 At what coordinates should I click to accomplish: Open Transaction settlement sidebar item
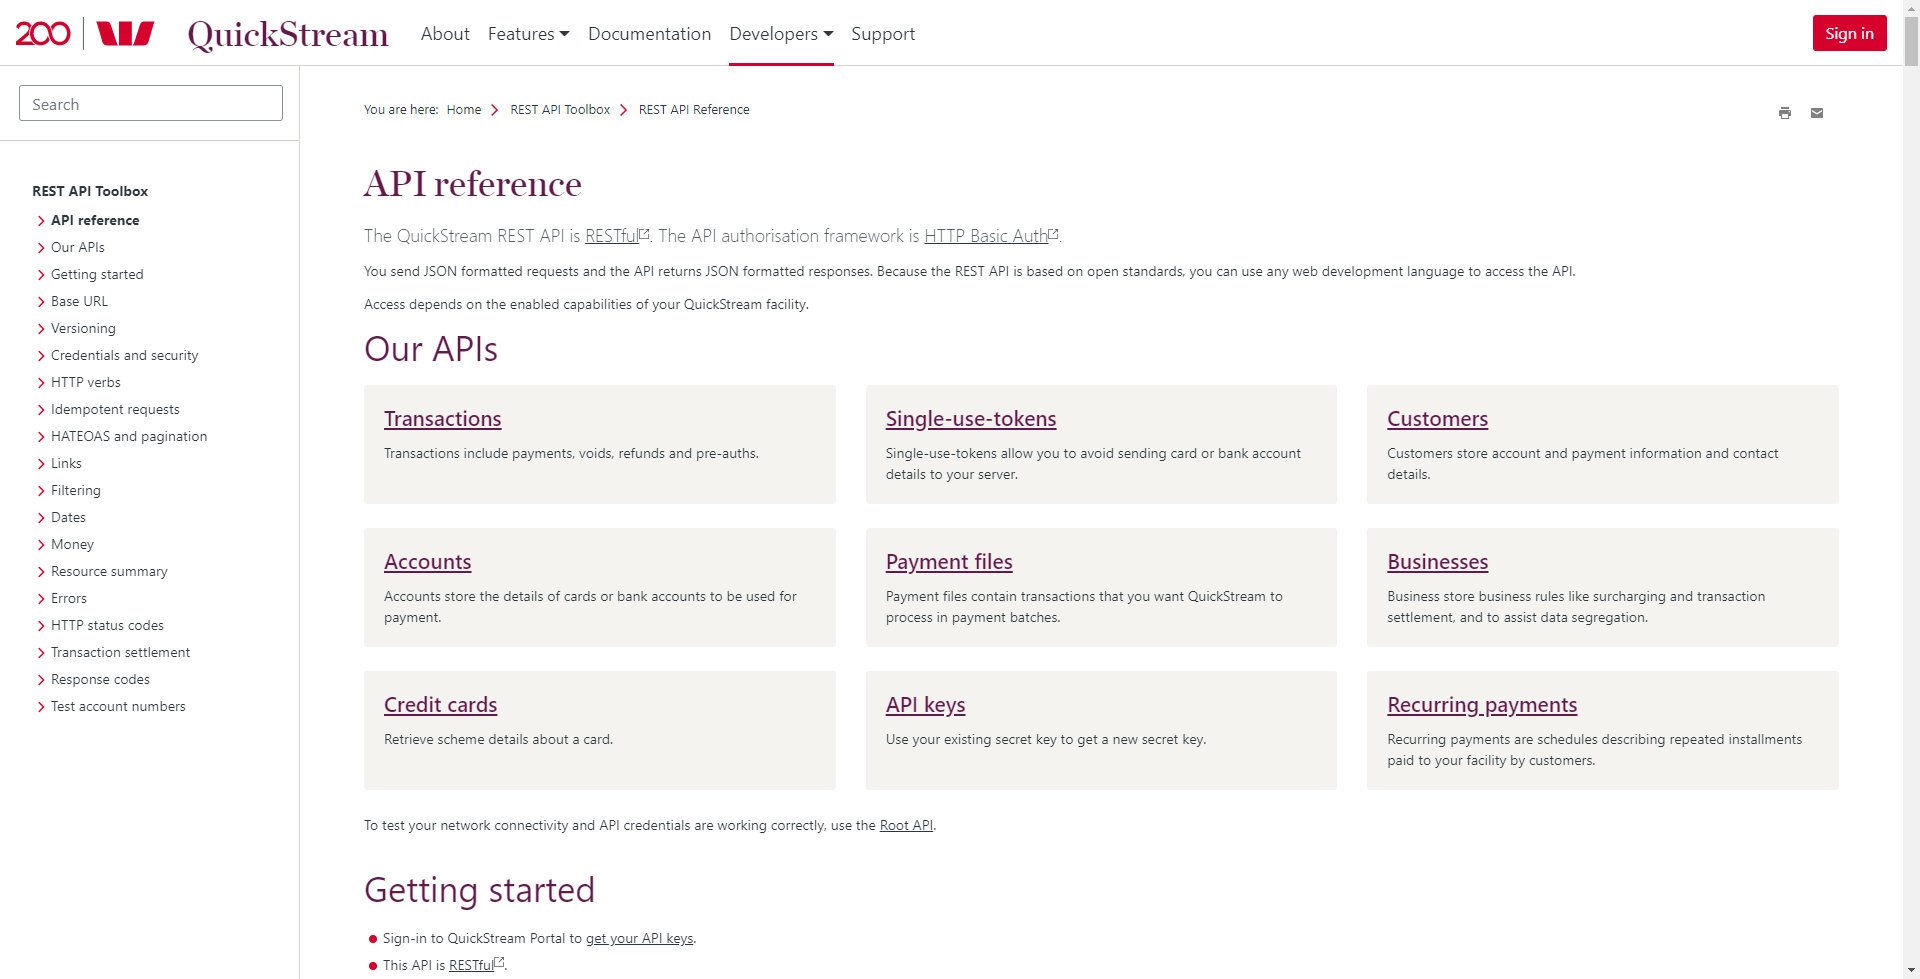(120, 652)
